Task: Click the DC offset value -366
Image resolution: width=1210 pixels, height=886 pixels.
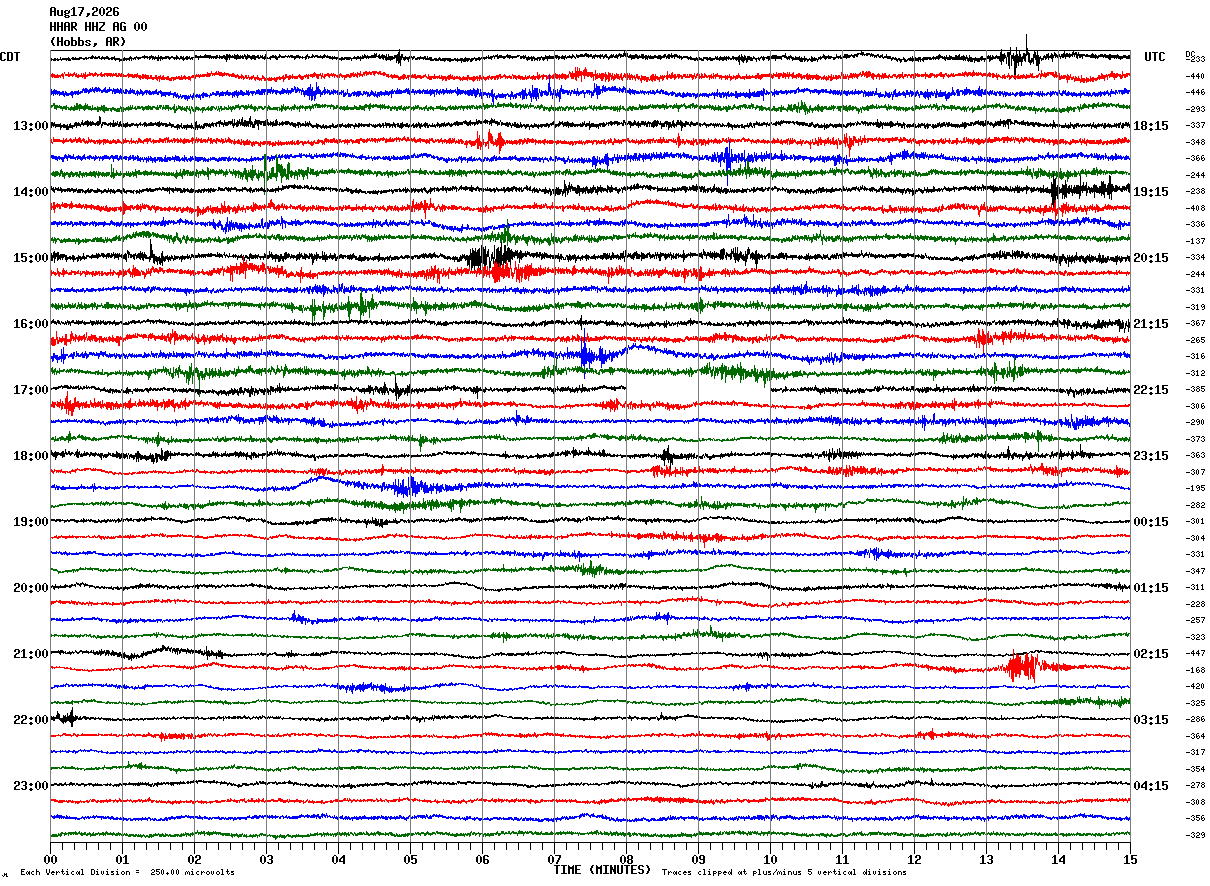Action: tap(1195, 158)
